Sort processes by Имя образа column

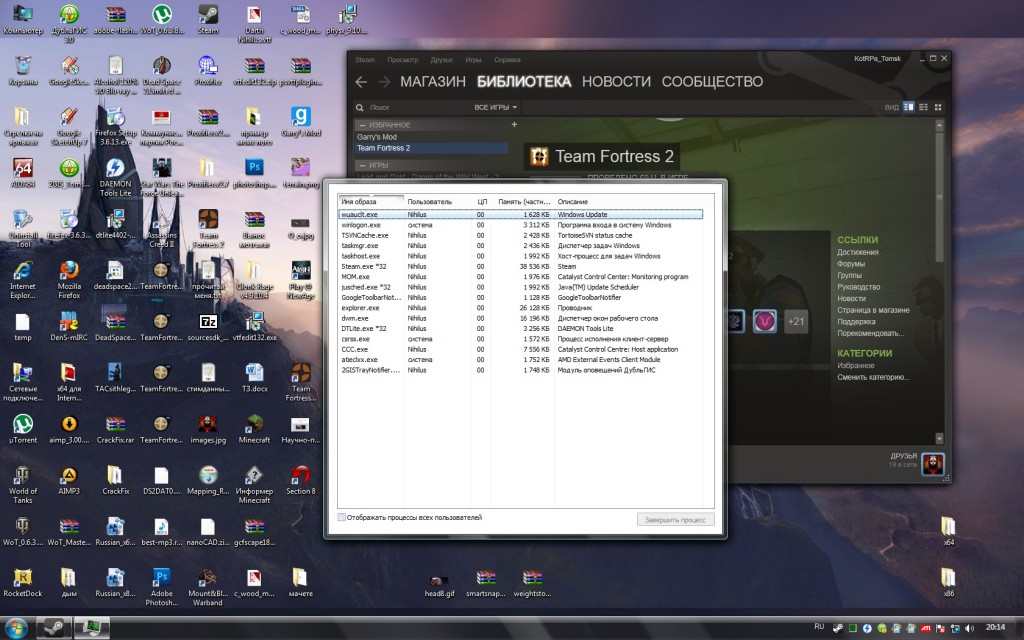point(371,201)
